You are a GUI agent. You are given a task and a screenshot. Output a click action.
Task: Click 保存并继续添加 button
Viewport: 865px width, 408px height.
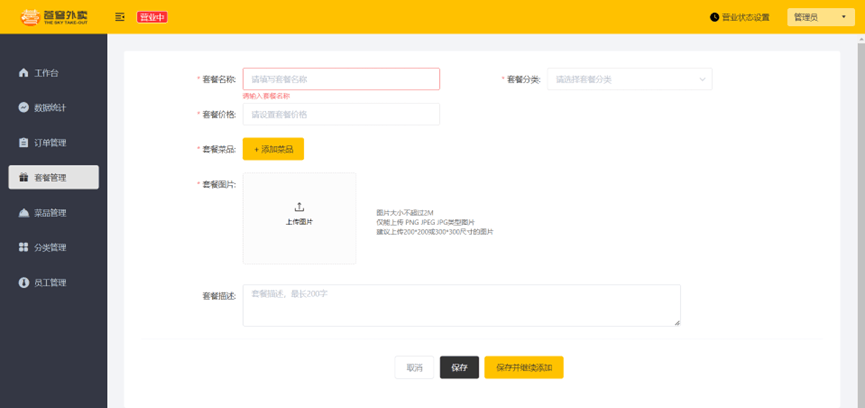[524, 368]
